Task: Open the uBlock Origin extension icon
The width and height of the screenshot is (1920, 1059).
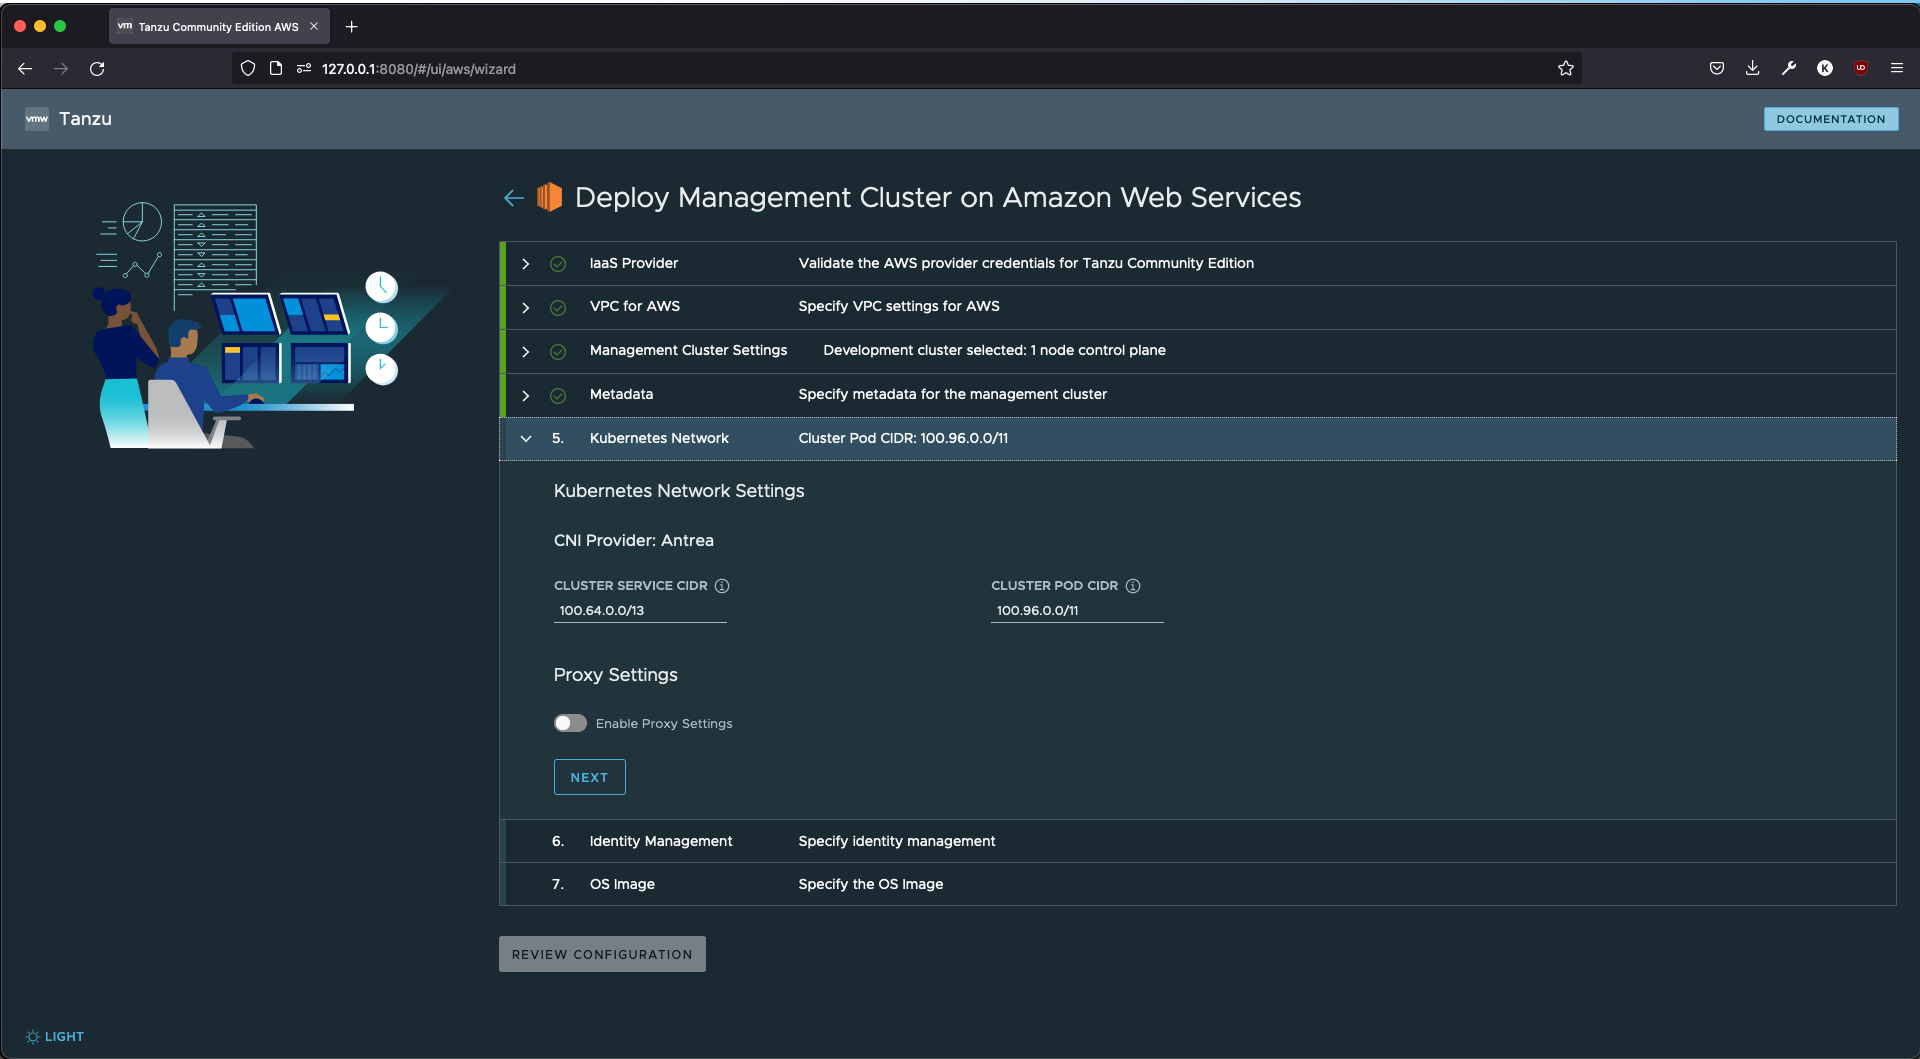Action: coord(1861,69)
